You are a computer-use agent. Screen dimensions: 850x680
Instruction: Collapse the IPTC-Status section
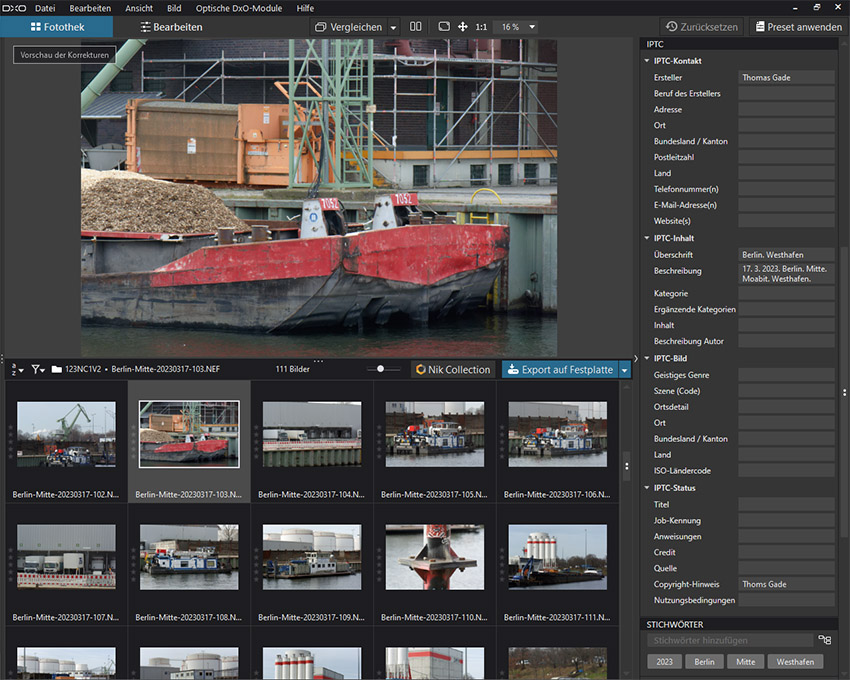tap(647, 488)
